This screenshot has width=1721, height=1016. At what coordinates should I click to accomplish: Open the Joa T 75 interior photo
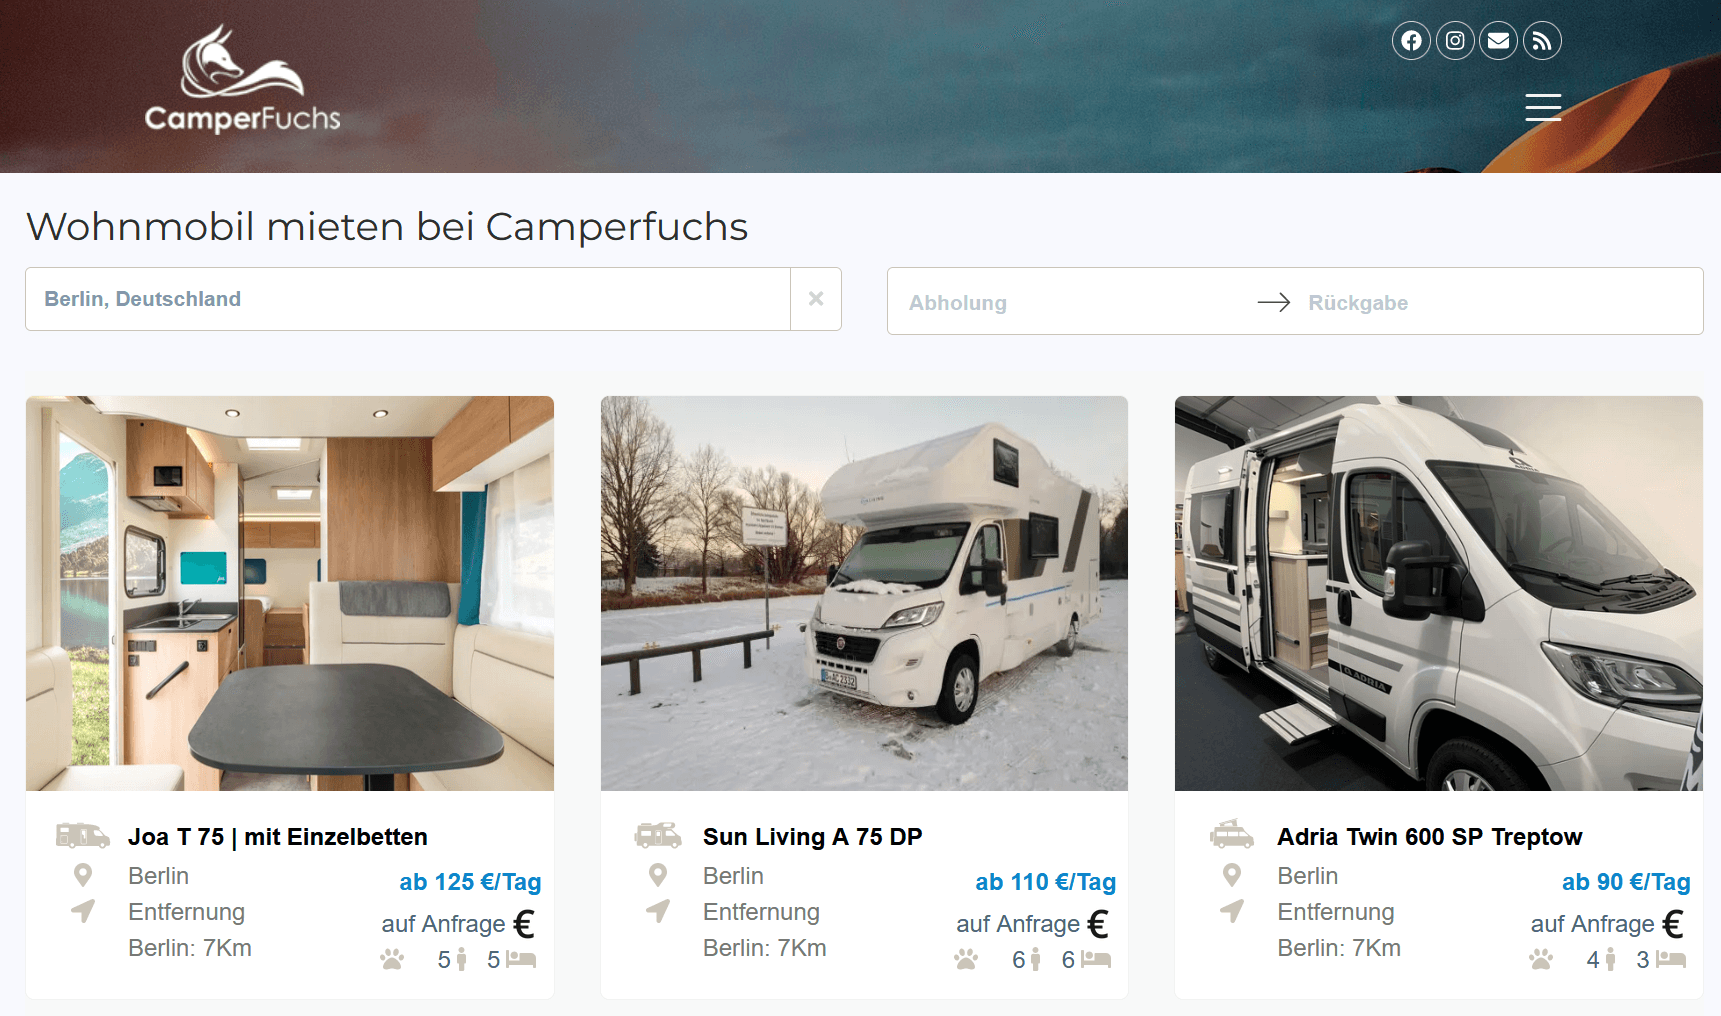point(290,593)
